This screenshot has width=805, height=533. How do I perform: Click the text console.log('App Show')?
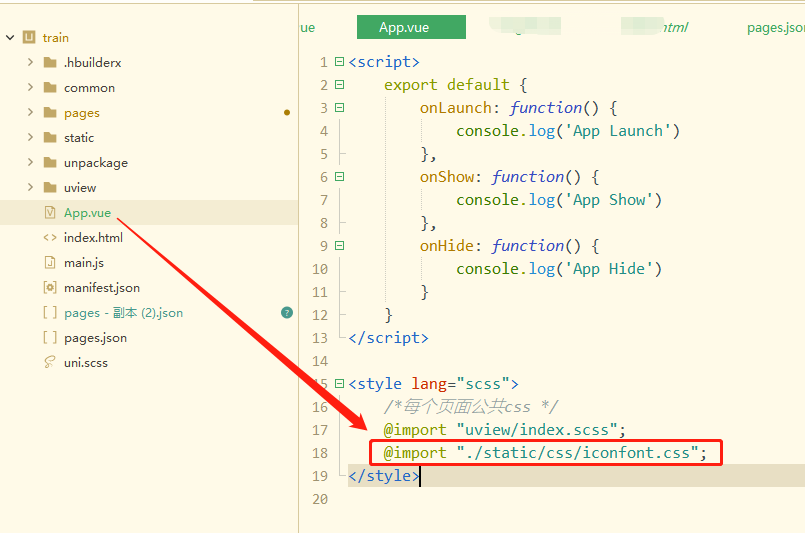tap(559, 200)
